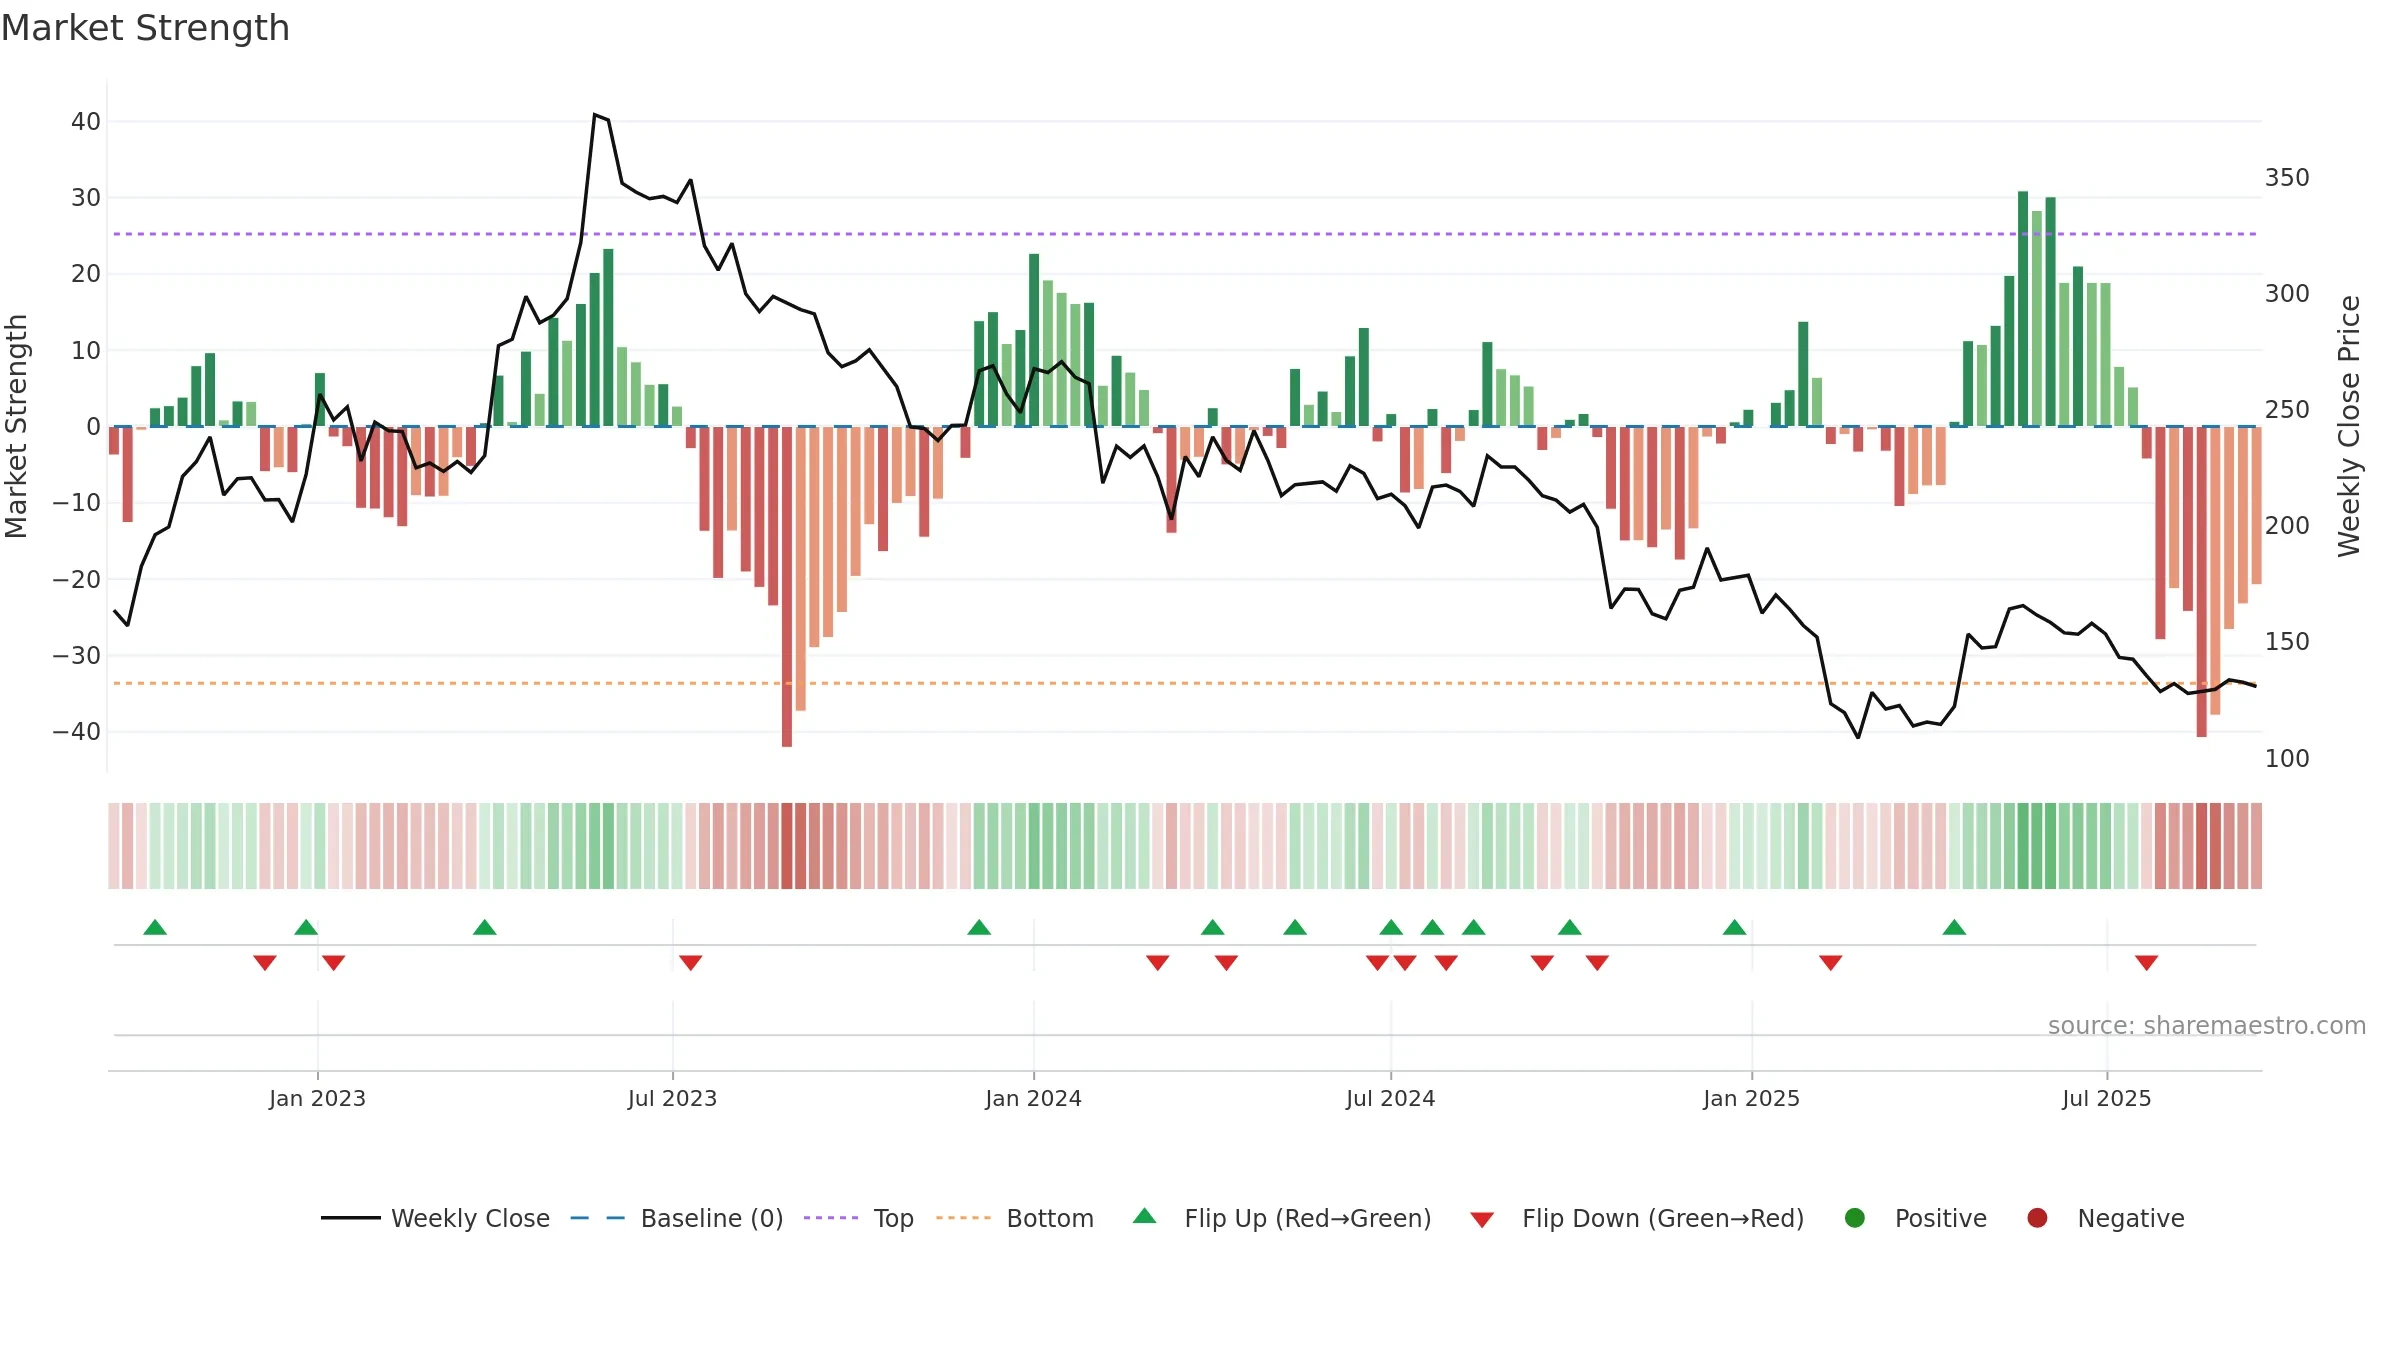Click the Negative legend label

click(2131, 1218)
